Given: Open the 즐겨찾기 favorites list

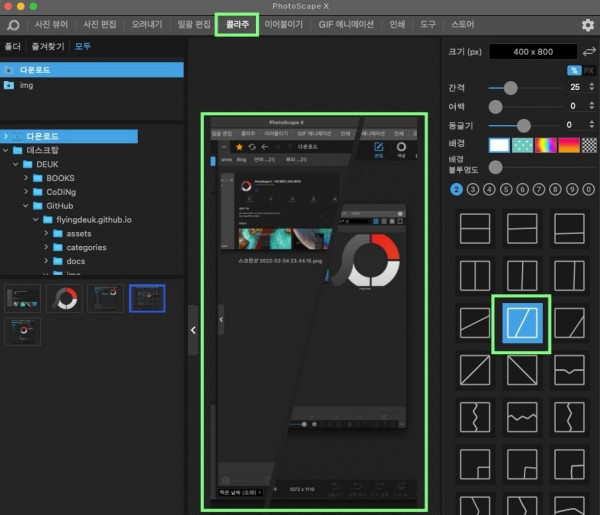Looking at the screenshot, I should pos(50,46).
